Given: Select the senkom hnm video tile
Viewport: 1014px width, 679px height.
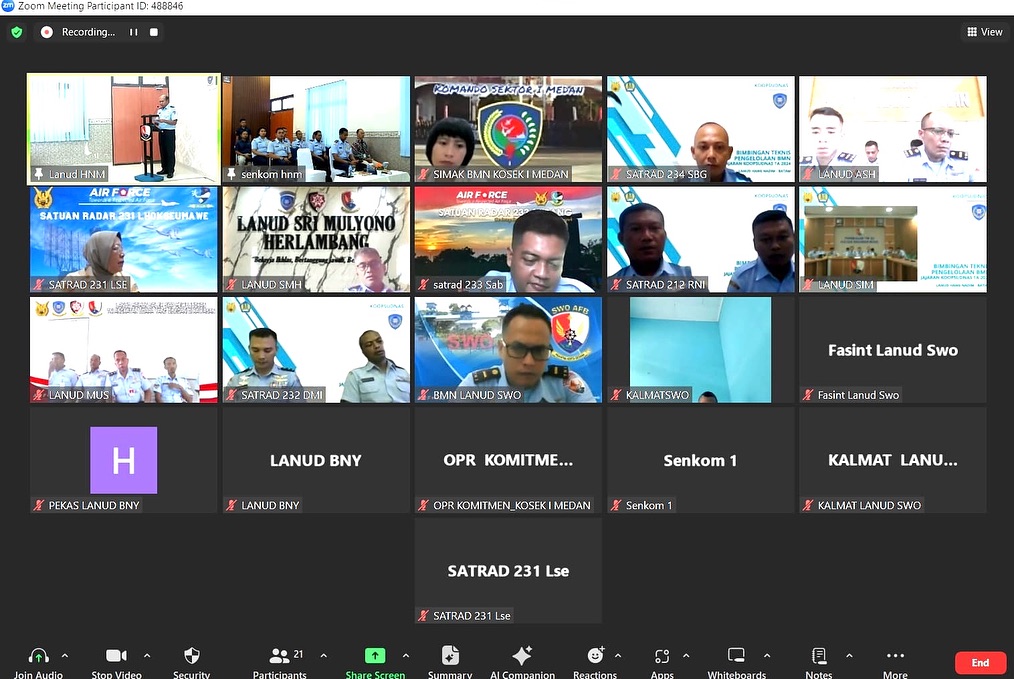Looking at the screenshot, I should 316,129.
